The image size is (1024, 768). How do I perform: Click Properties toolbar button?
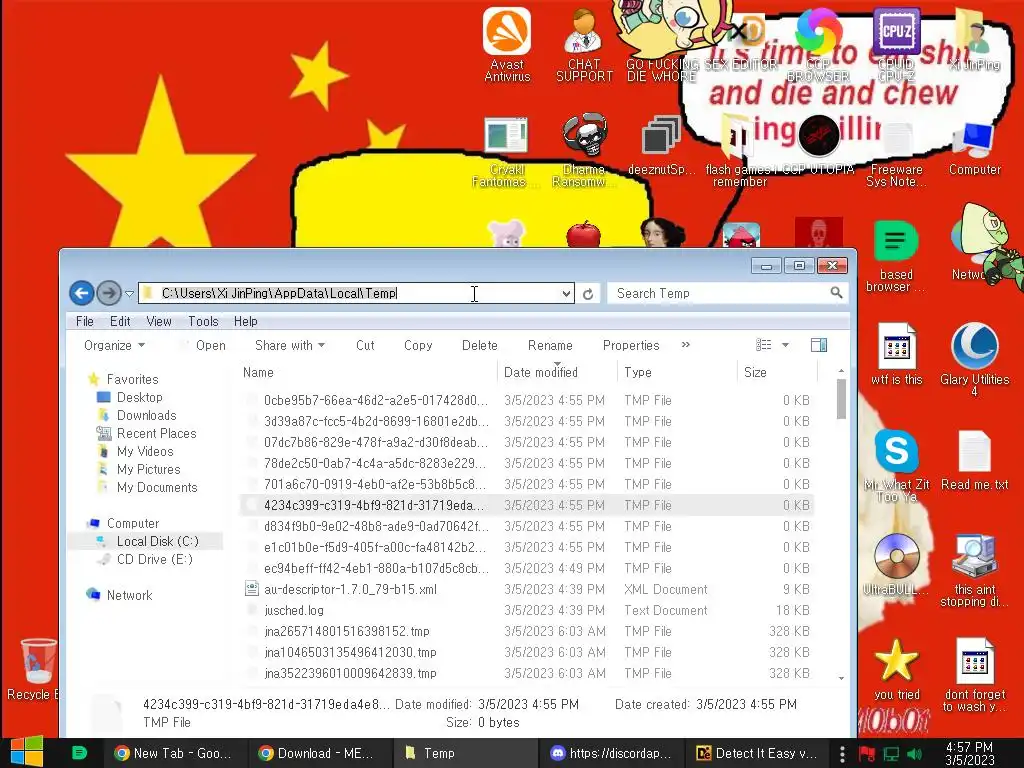(631, 345)
